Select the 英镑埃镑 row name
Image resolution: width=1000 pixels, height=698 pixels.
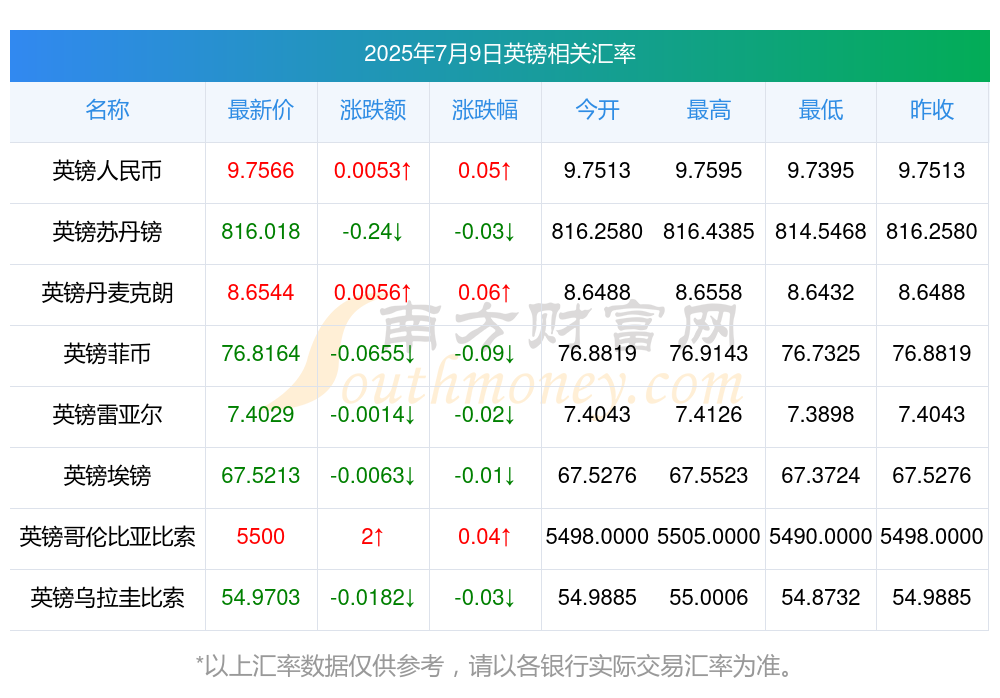(107, 476)
